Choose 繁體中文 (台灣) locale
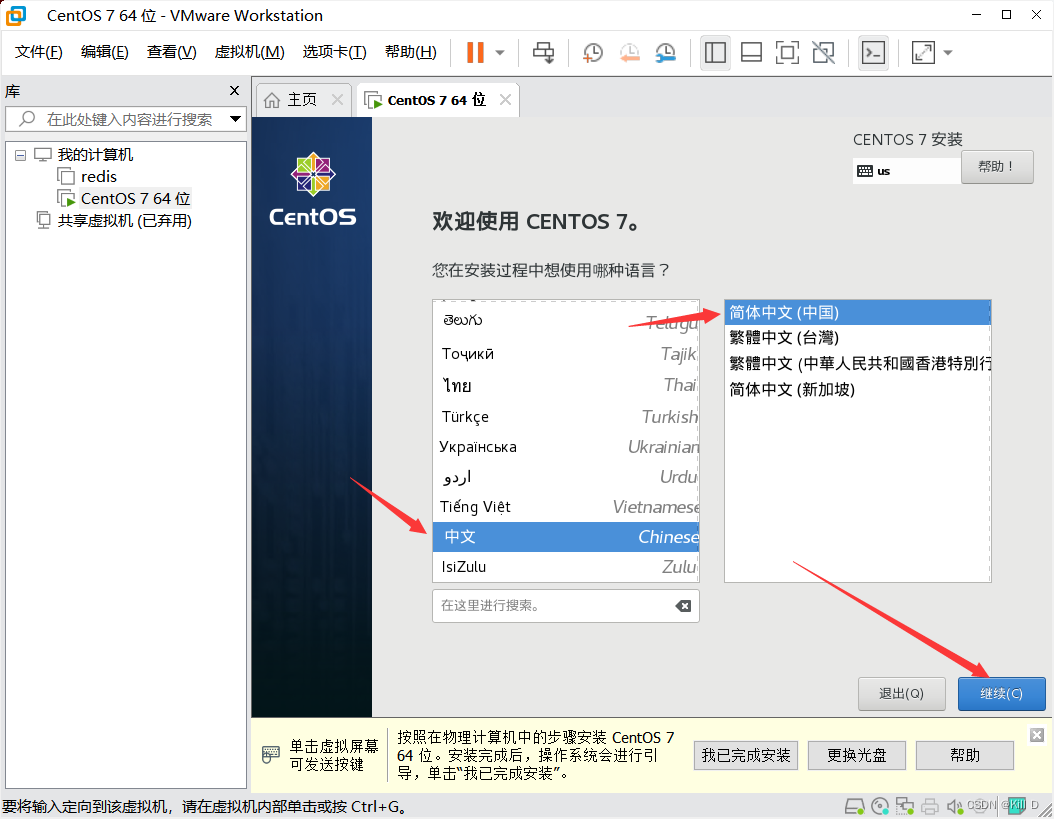The height and width of the screenshot is (819, 1054). coord(858,338)
